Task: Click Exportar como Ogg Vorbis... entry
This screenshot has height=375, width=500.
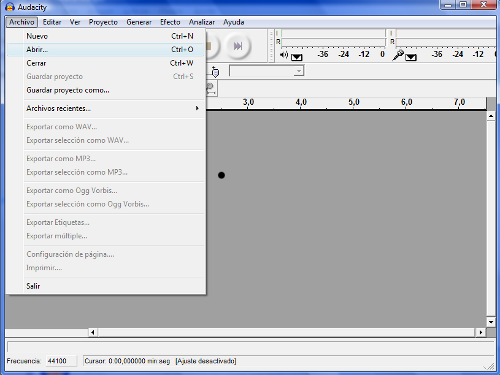Action: point(106,190)
